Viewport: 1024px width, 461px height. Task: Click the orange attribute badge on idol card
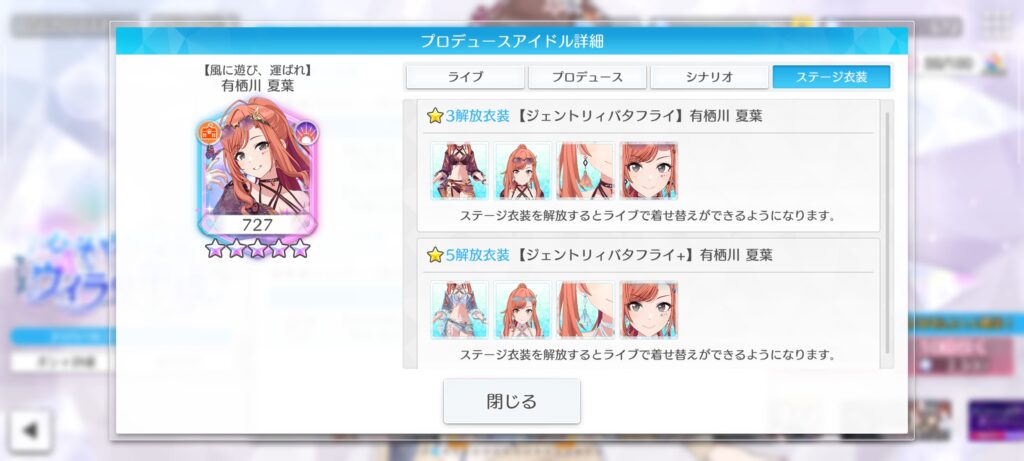[209, 133]
